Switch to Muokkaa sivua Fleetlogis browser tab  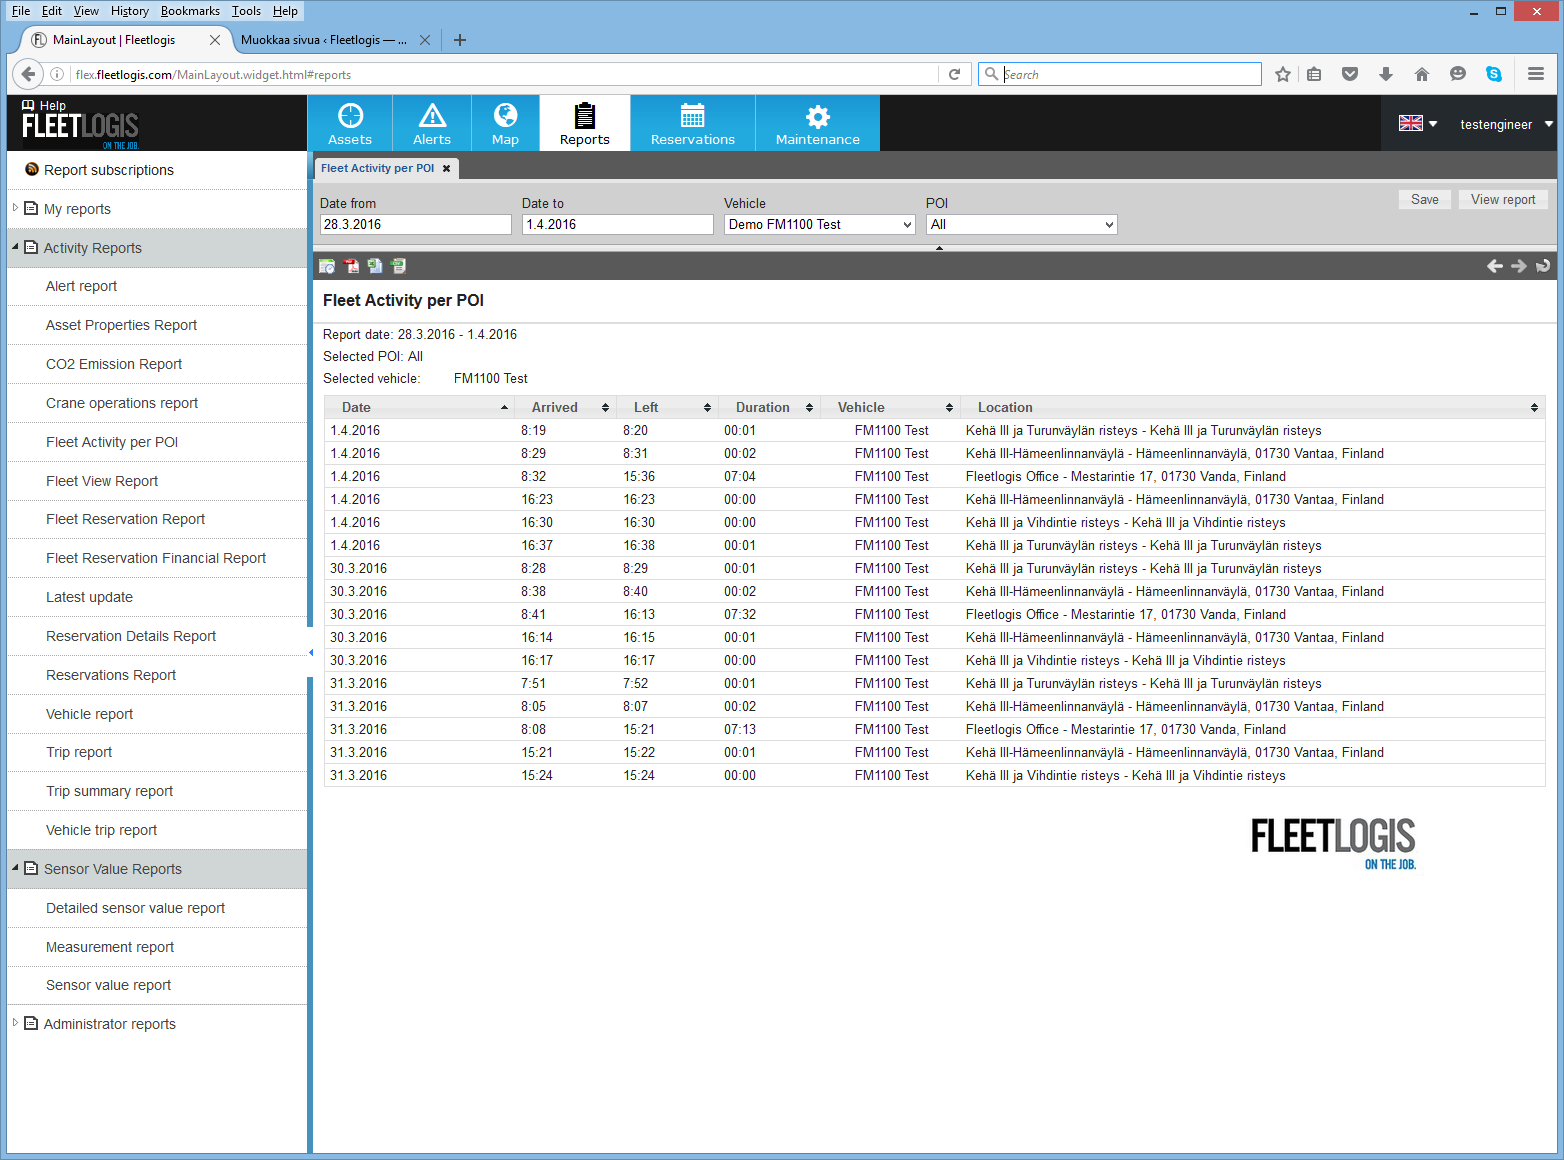(323, 40)
